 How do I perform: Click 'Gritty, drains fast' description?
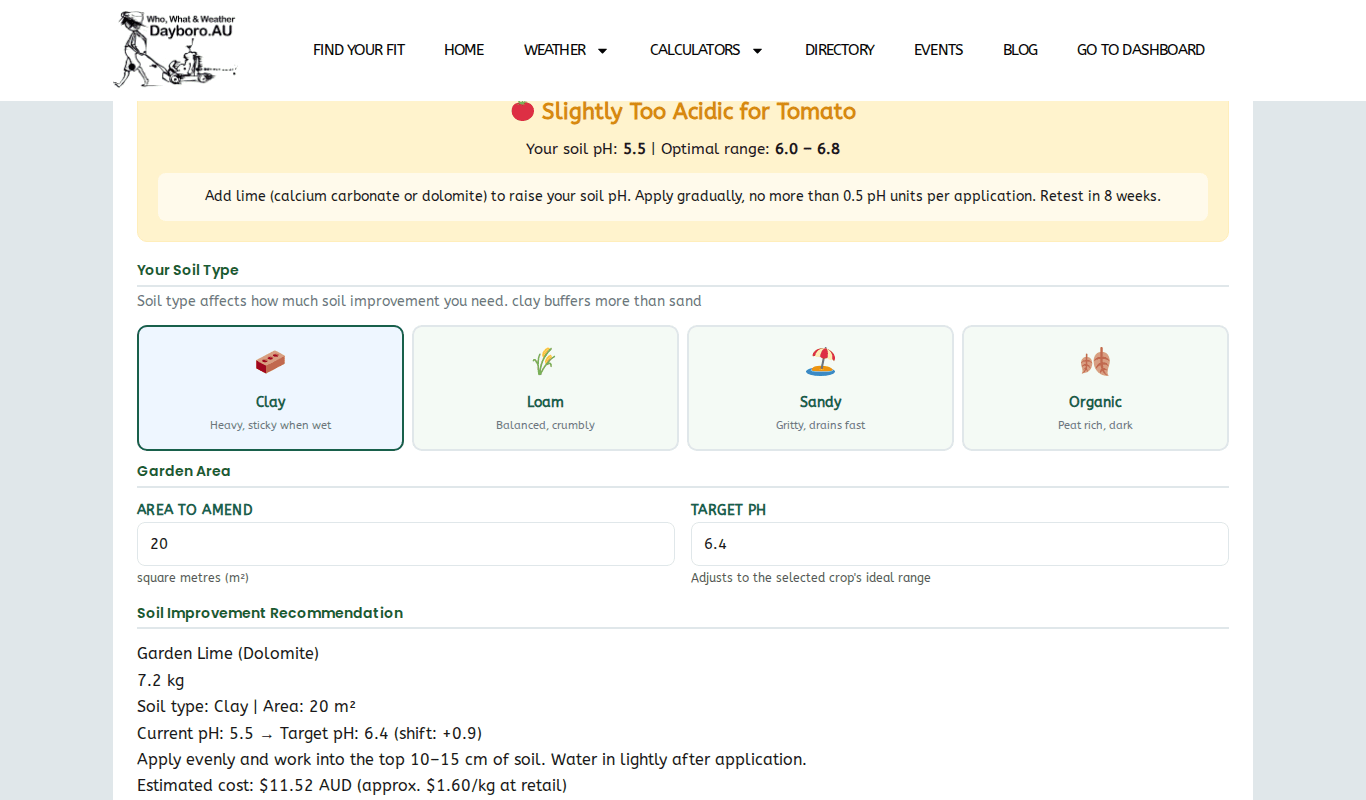820,425
